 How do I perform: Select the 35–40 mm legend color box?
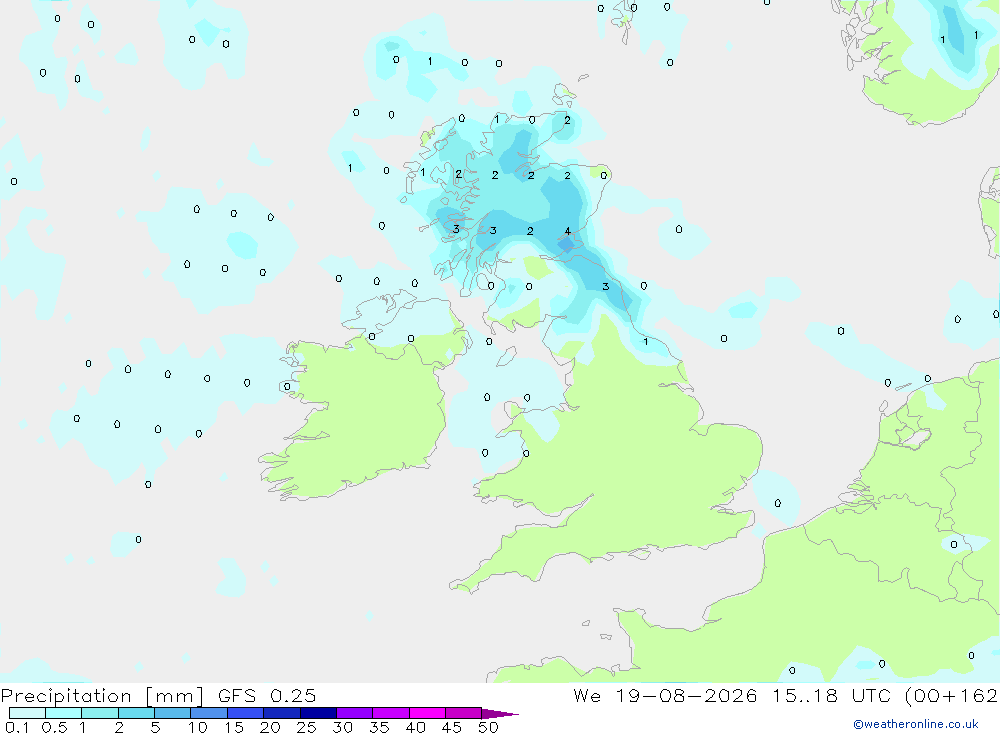[x=391, y=713]
